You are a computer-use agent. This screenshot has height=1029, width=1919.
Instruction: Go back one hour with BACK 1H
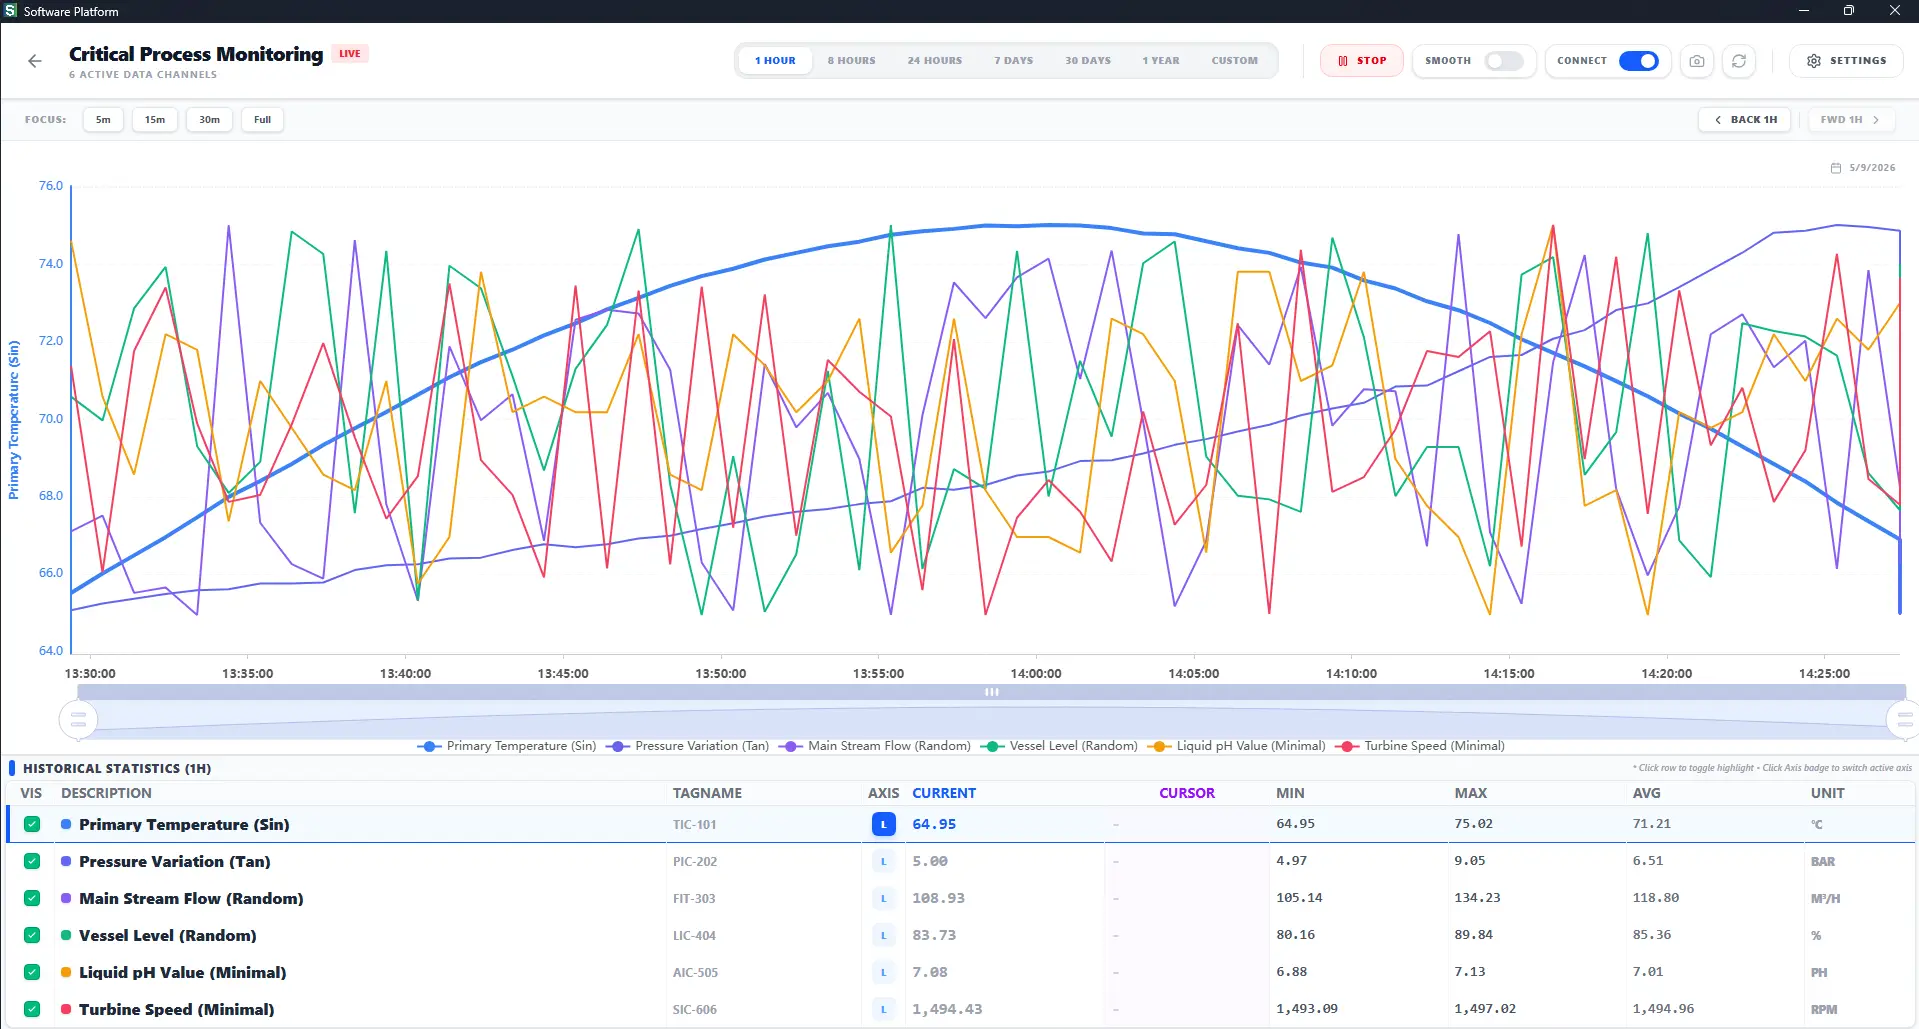coord(1745,120)
